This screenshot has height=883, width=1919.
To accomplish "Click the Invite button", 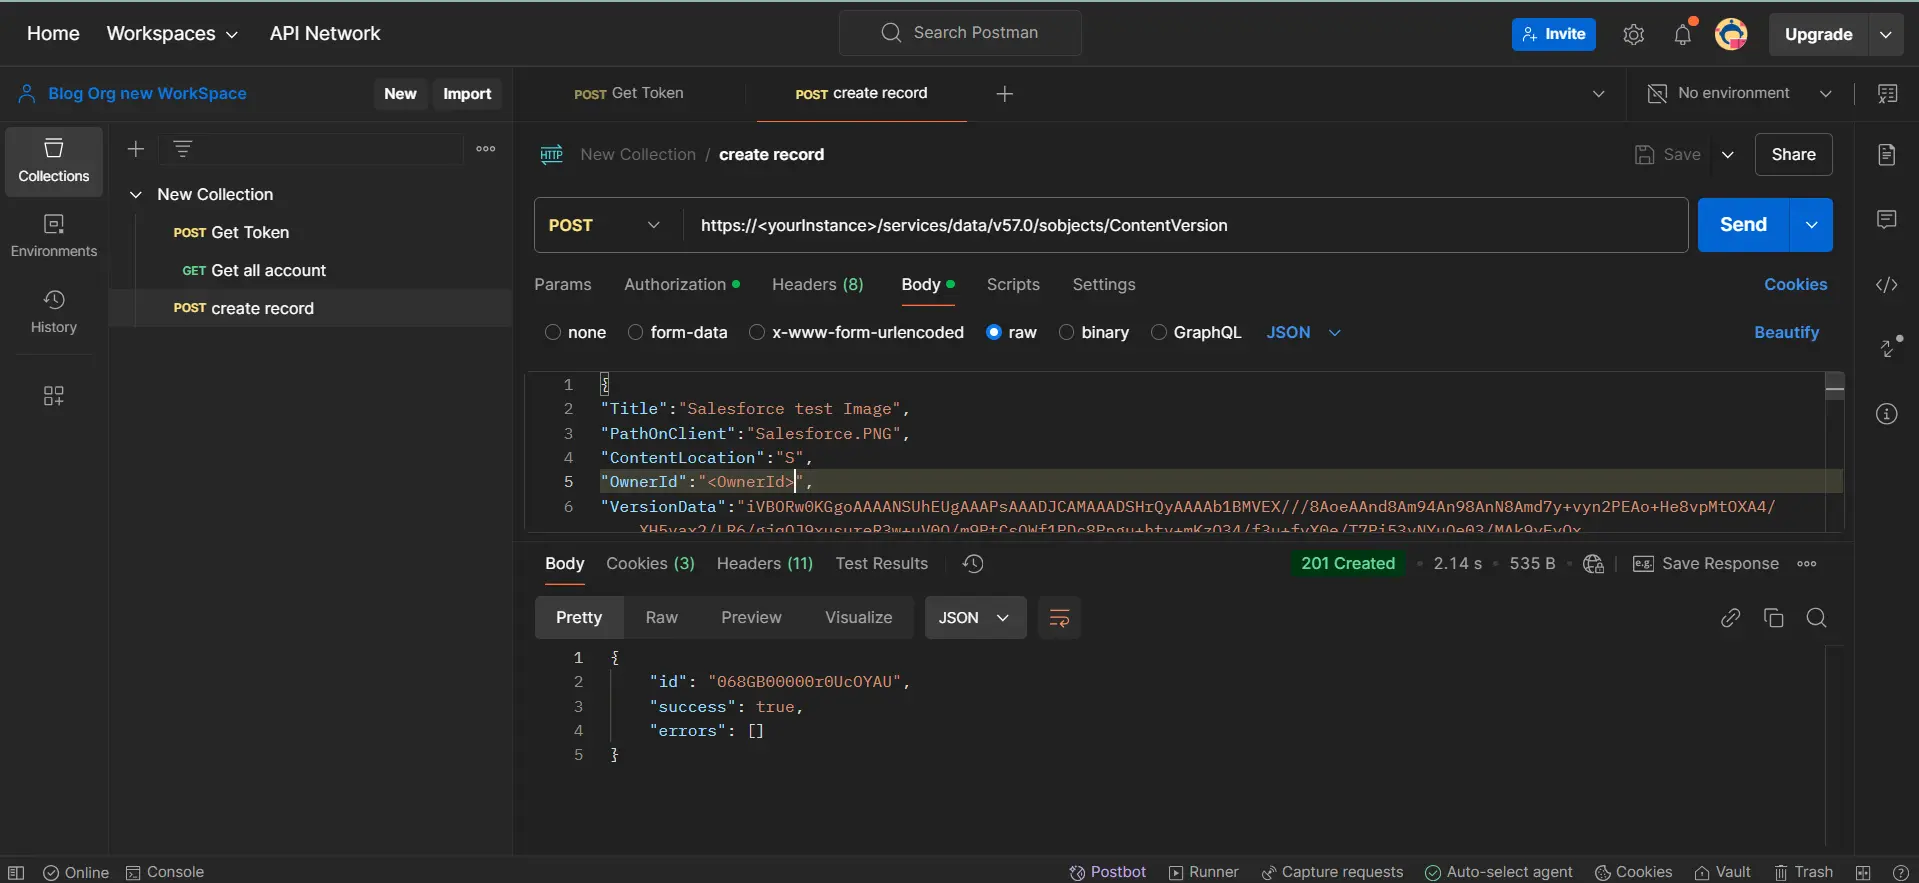I will (x=1554, y=34).
